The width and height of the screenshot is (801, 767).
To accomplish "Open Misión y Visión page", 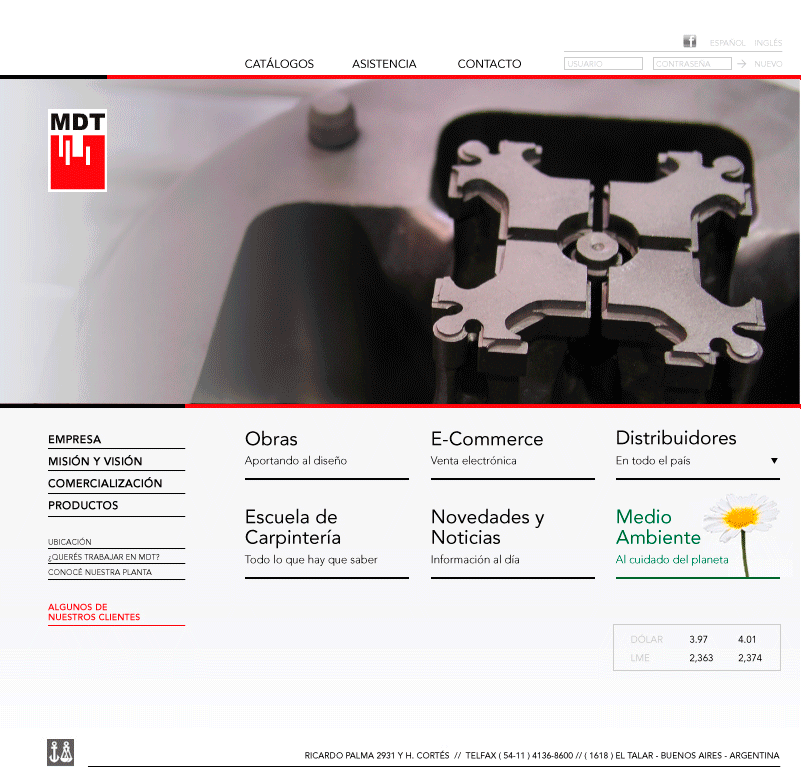I will pyautogui.click(x=95, y=461).
